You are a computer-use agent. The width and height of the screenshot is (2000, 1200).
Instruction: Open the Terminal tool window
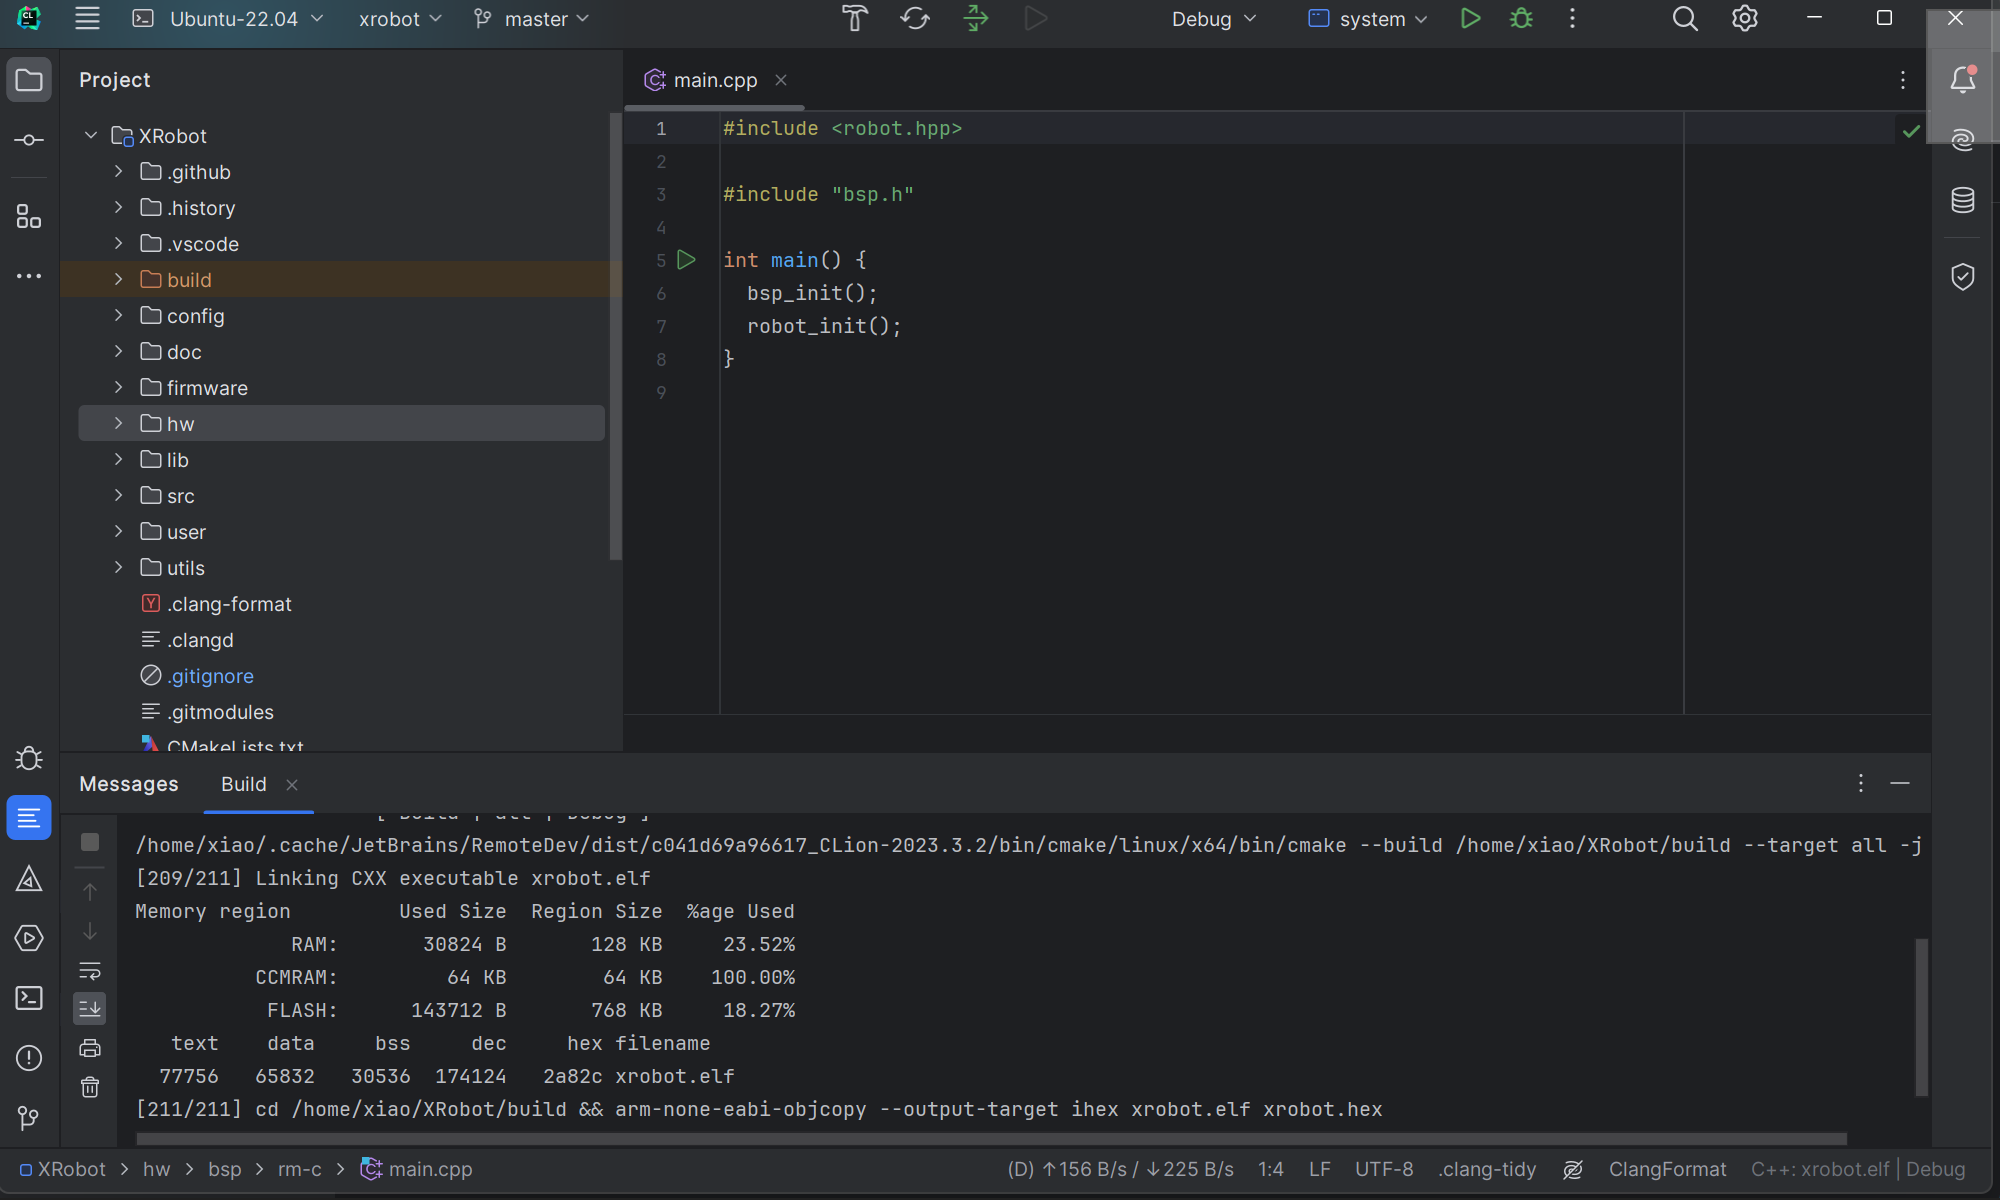click(x=29, y=998)
